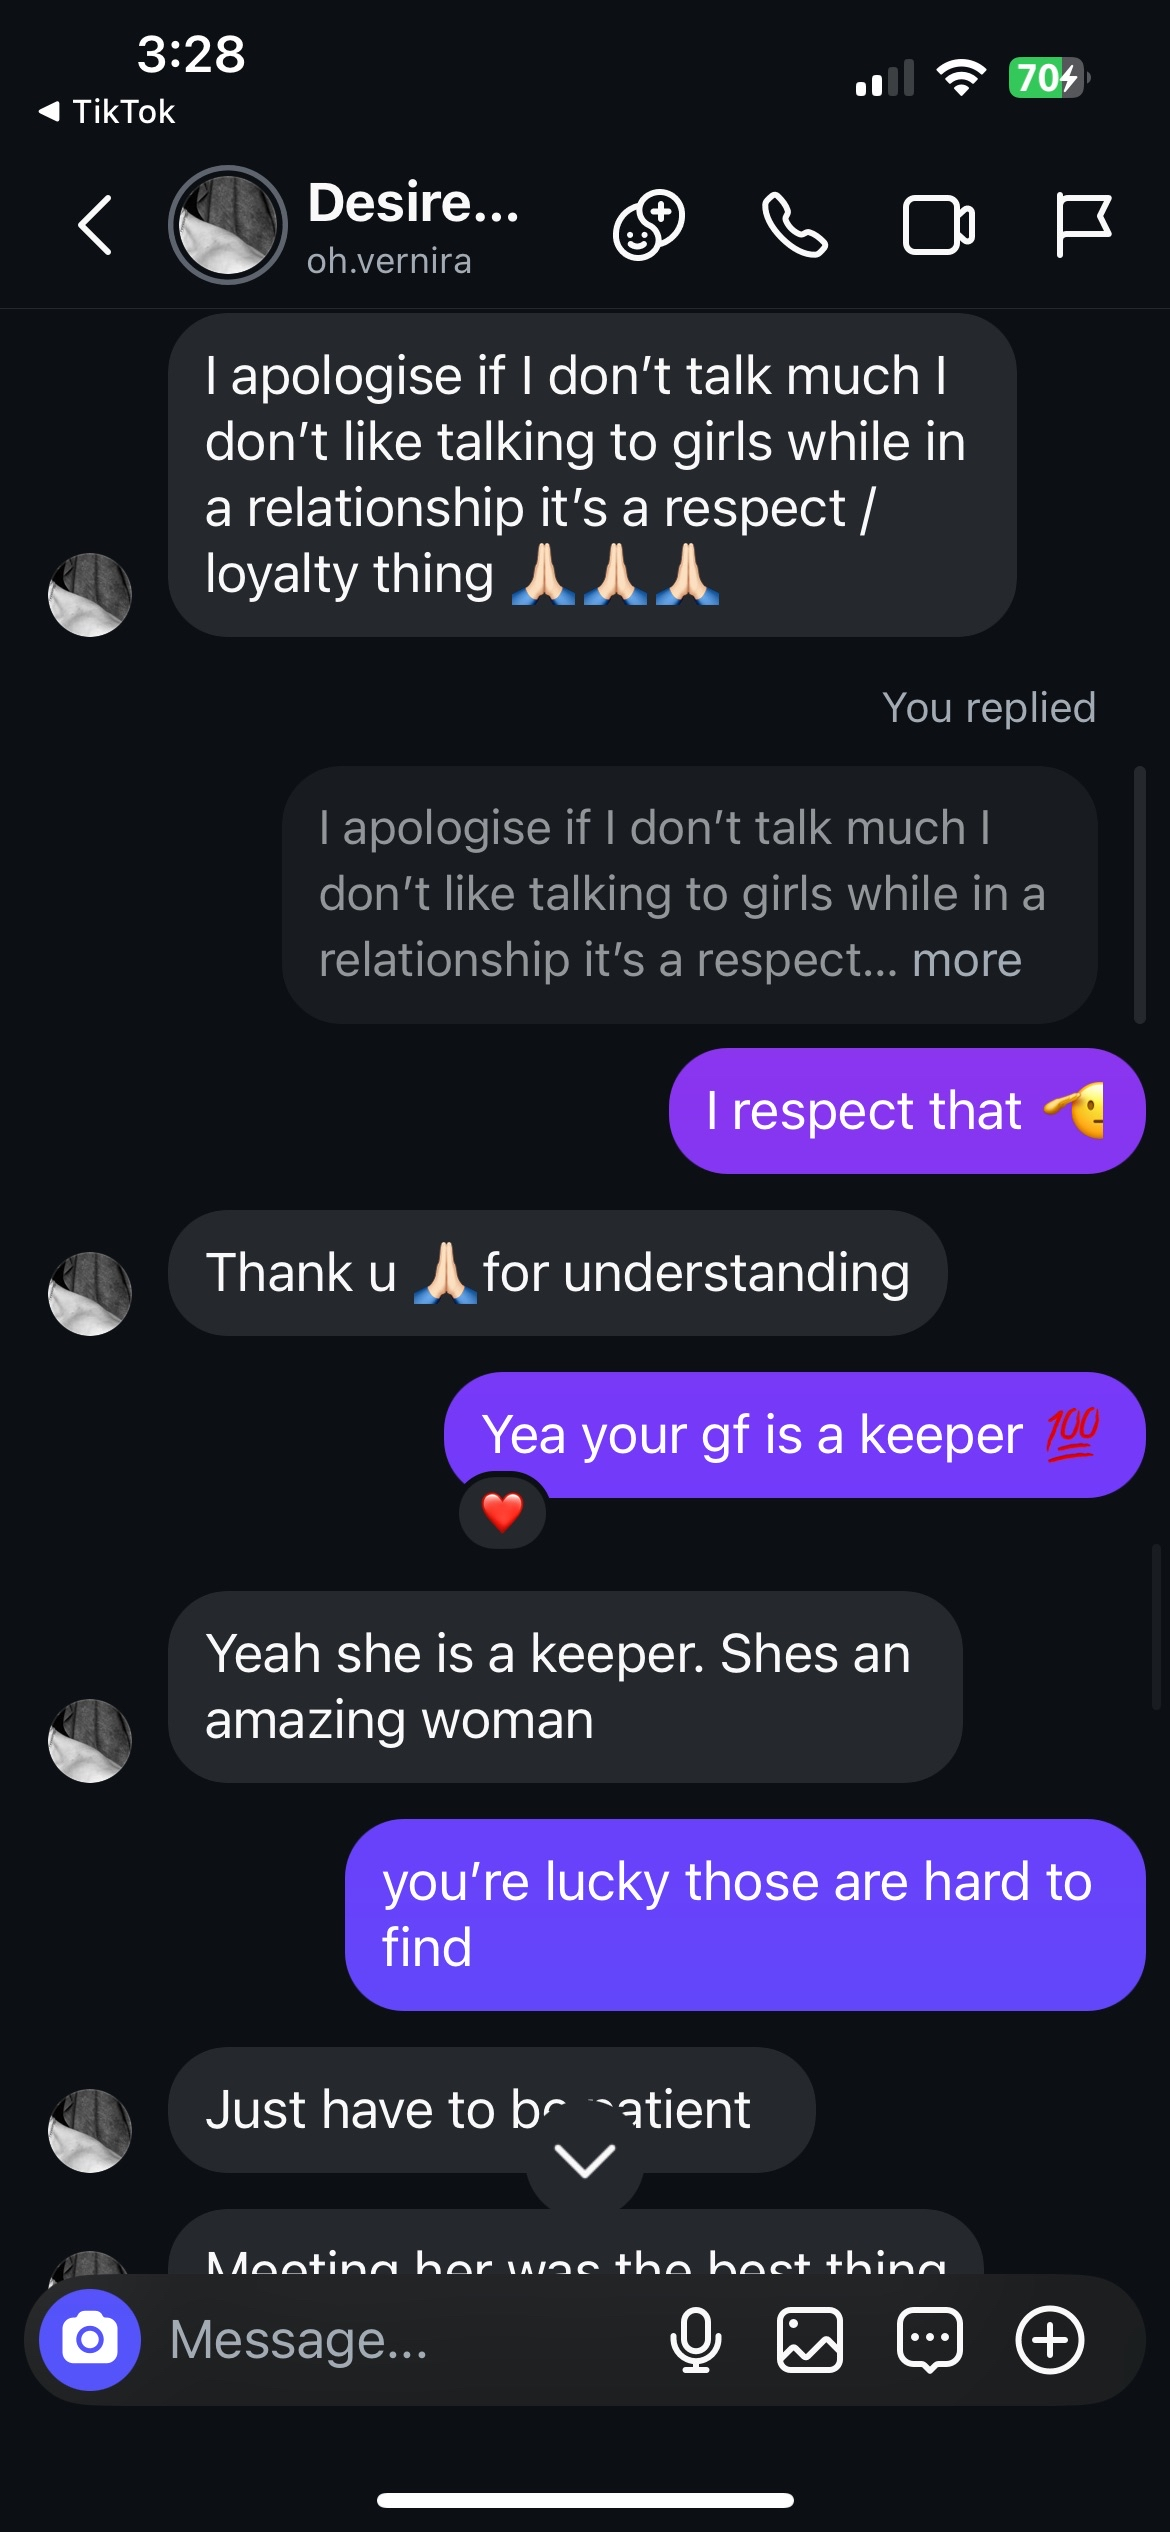This screenshot has height=2532, width=1170.
Task: Tap the plus icon for more options
Action: pos(1050,2340)
